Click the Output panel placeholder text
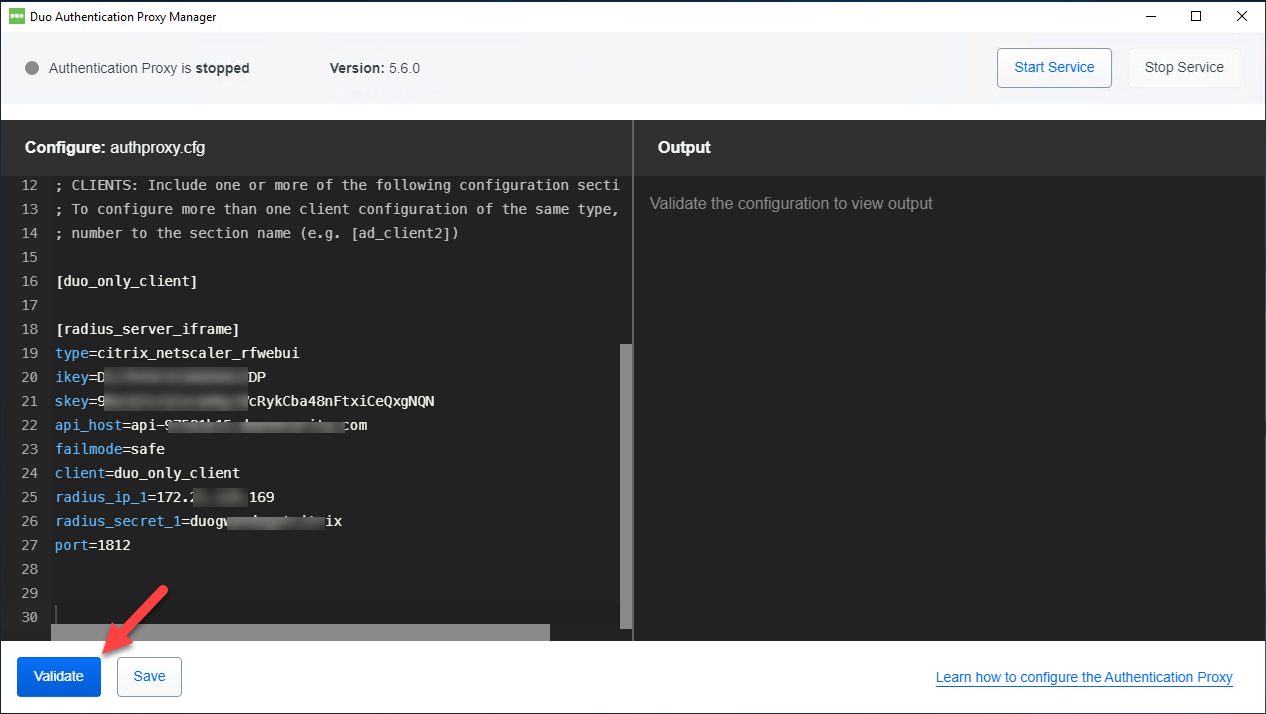Image resolution: width=1266 pixels, height=714 pixels. click(x=790, y=203)
